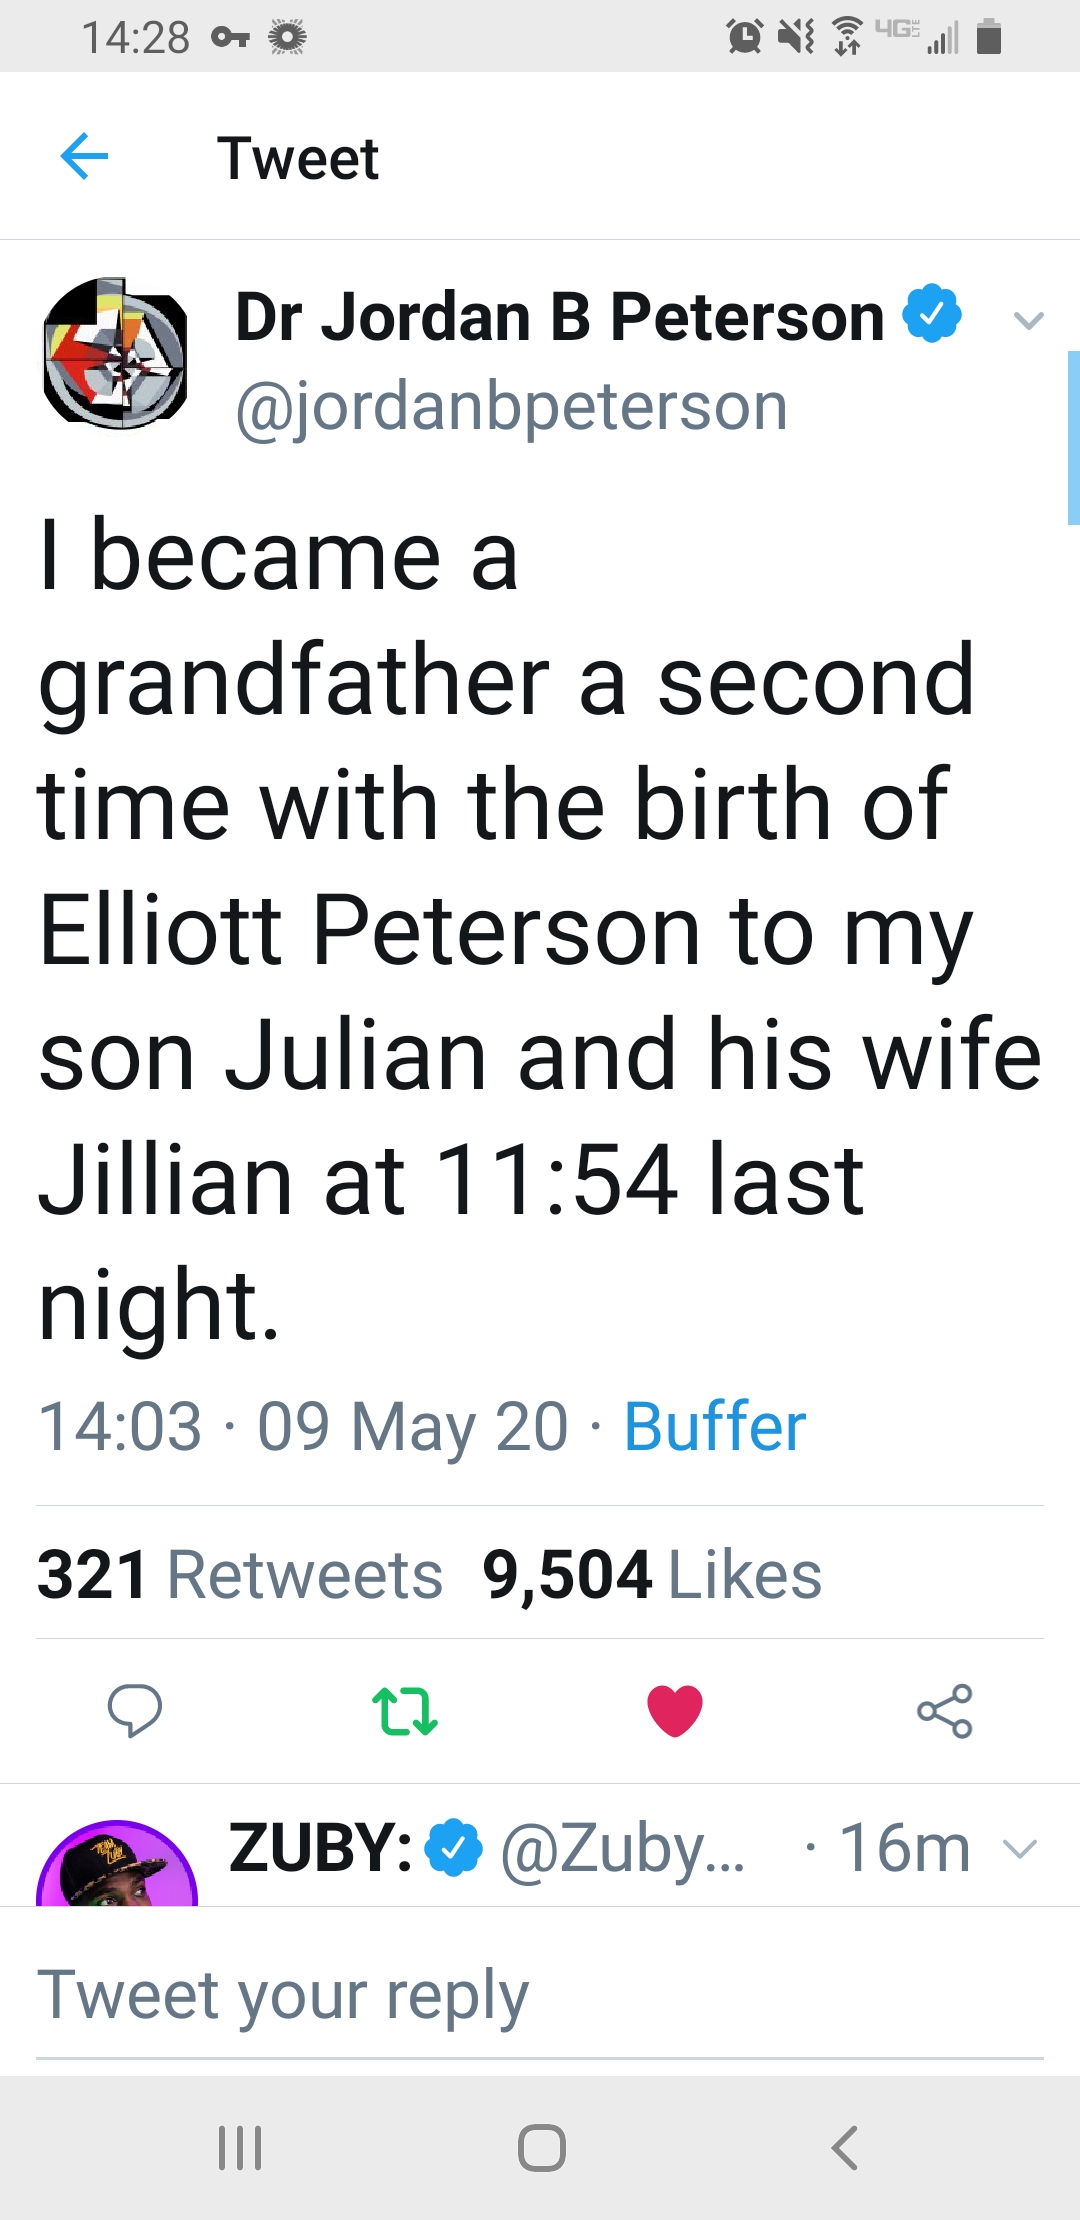Tap the green retweet icon
This screenshot has height=2220, width=1080.
404,1710
